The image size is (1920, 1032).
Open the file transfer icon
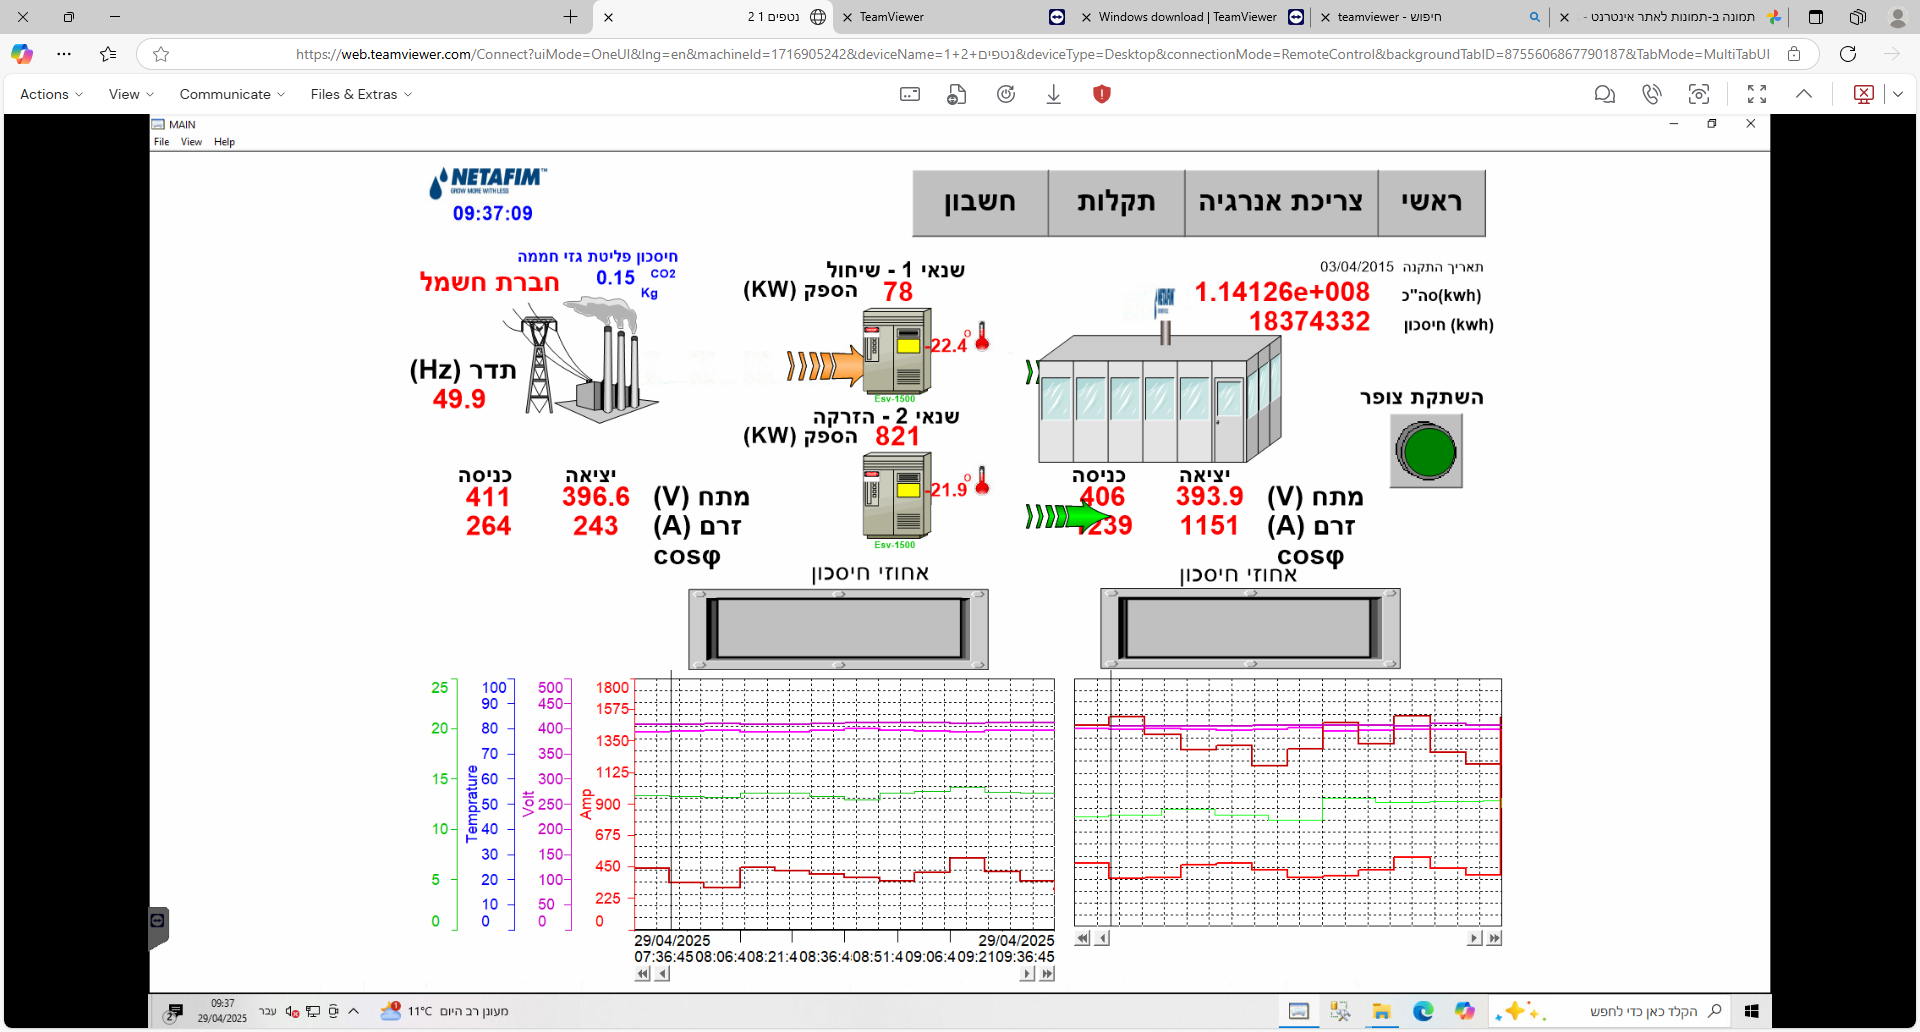[956, 94]
